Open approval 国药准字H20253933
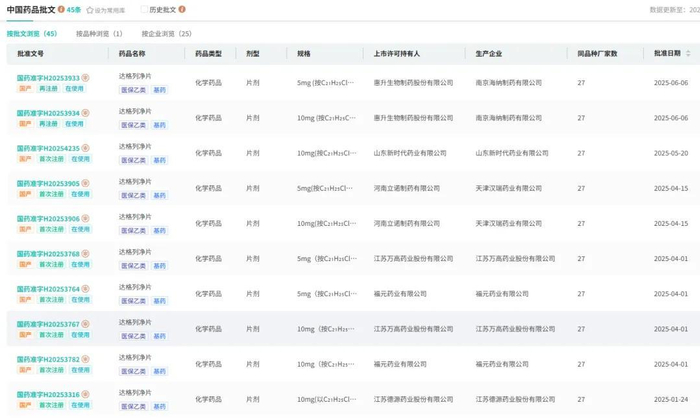This screenshot has width=700, height=418. pyautogui.click(x=48, y=78)
